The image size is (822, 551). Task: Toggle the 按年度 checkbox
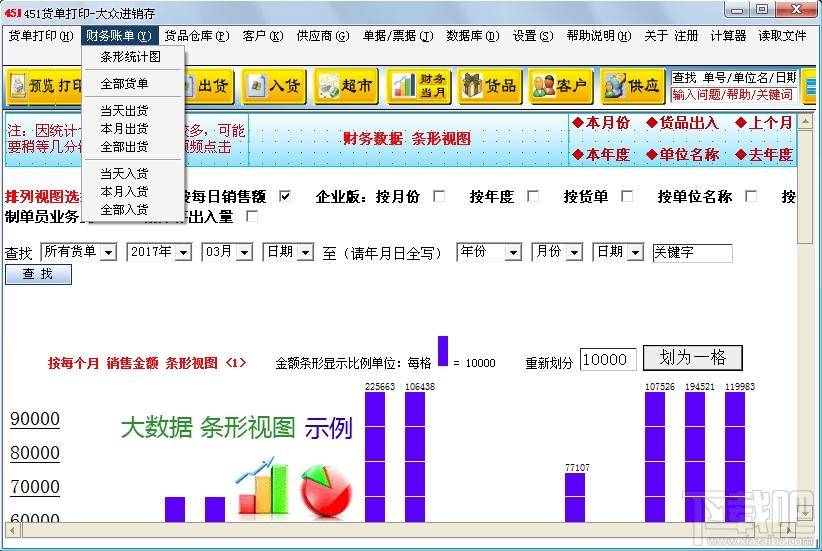coord(533,197)
